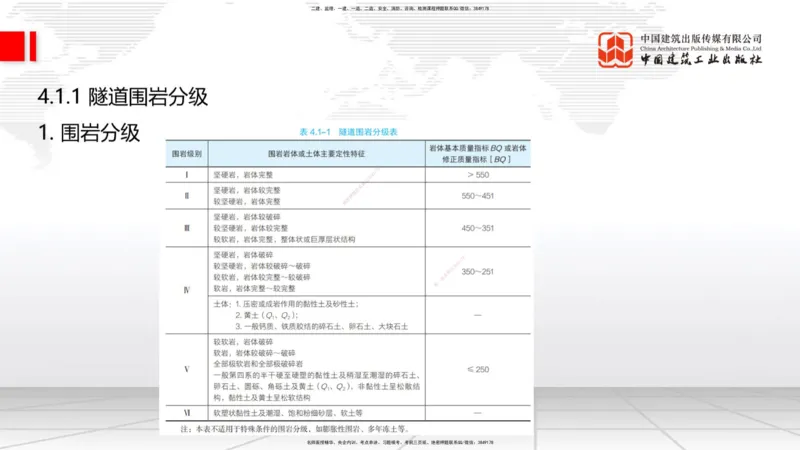
Task: Click the BQ value 550~451
Action: [x=478, y=195]
